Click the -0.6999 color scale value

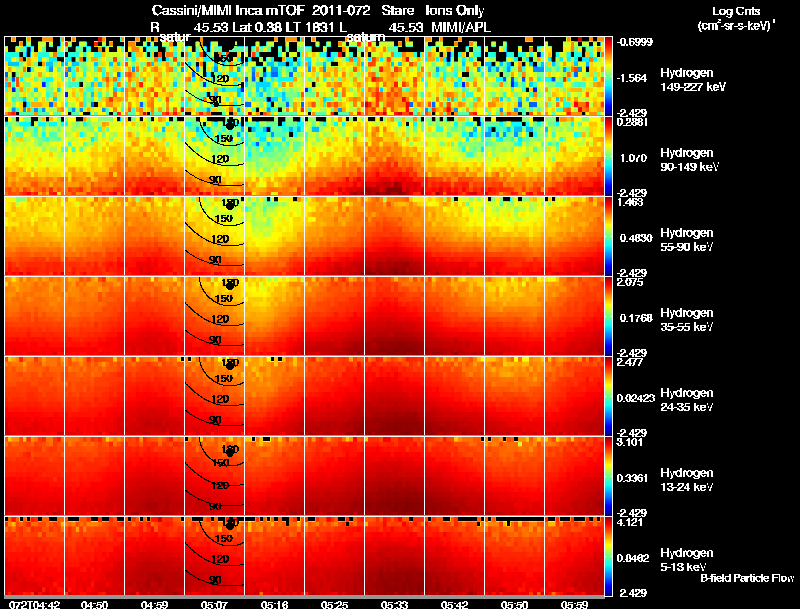coord(635,42)
